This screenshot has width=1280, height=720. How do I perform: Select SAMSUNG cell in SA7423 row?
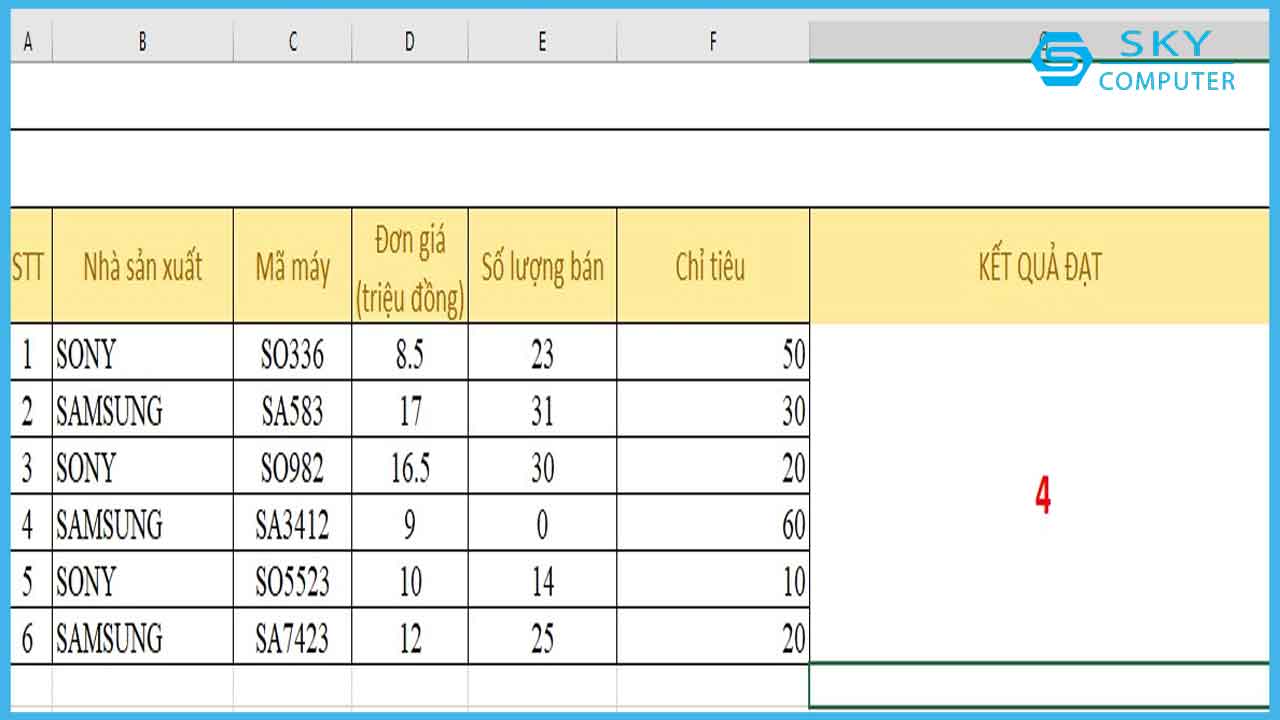click(x=143, y=637)
